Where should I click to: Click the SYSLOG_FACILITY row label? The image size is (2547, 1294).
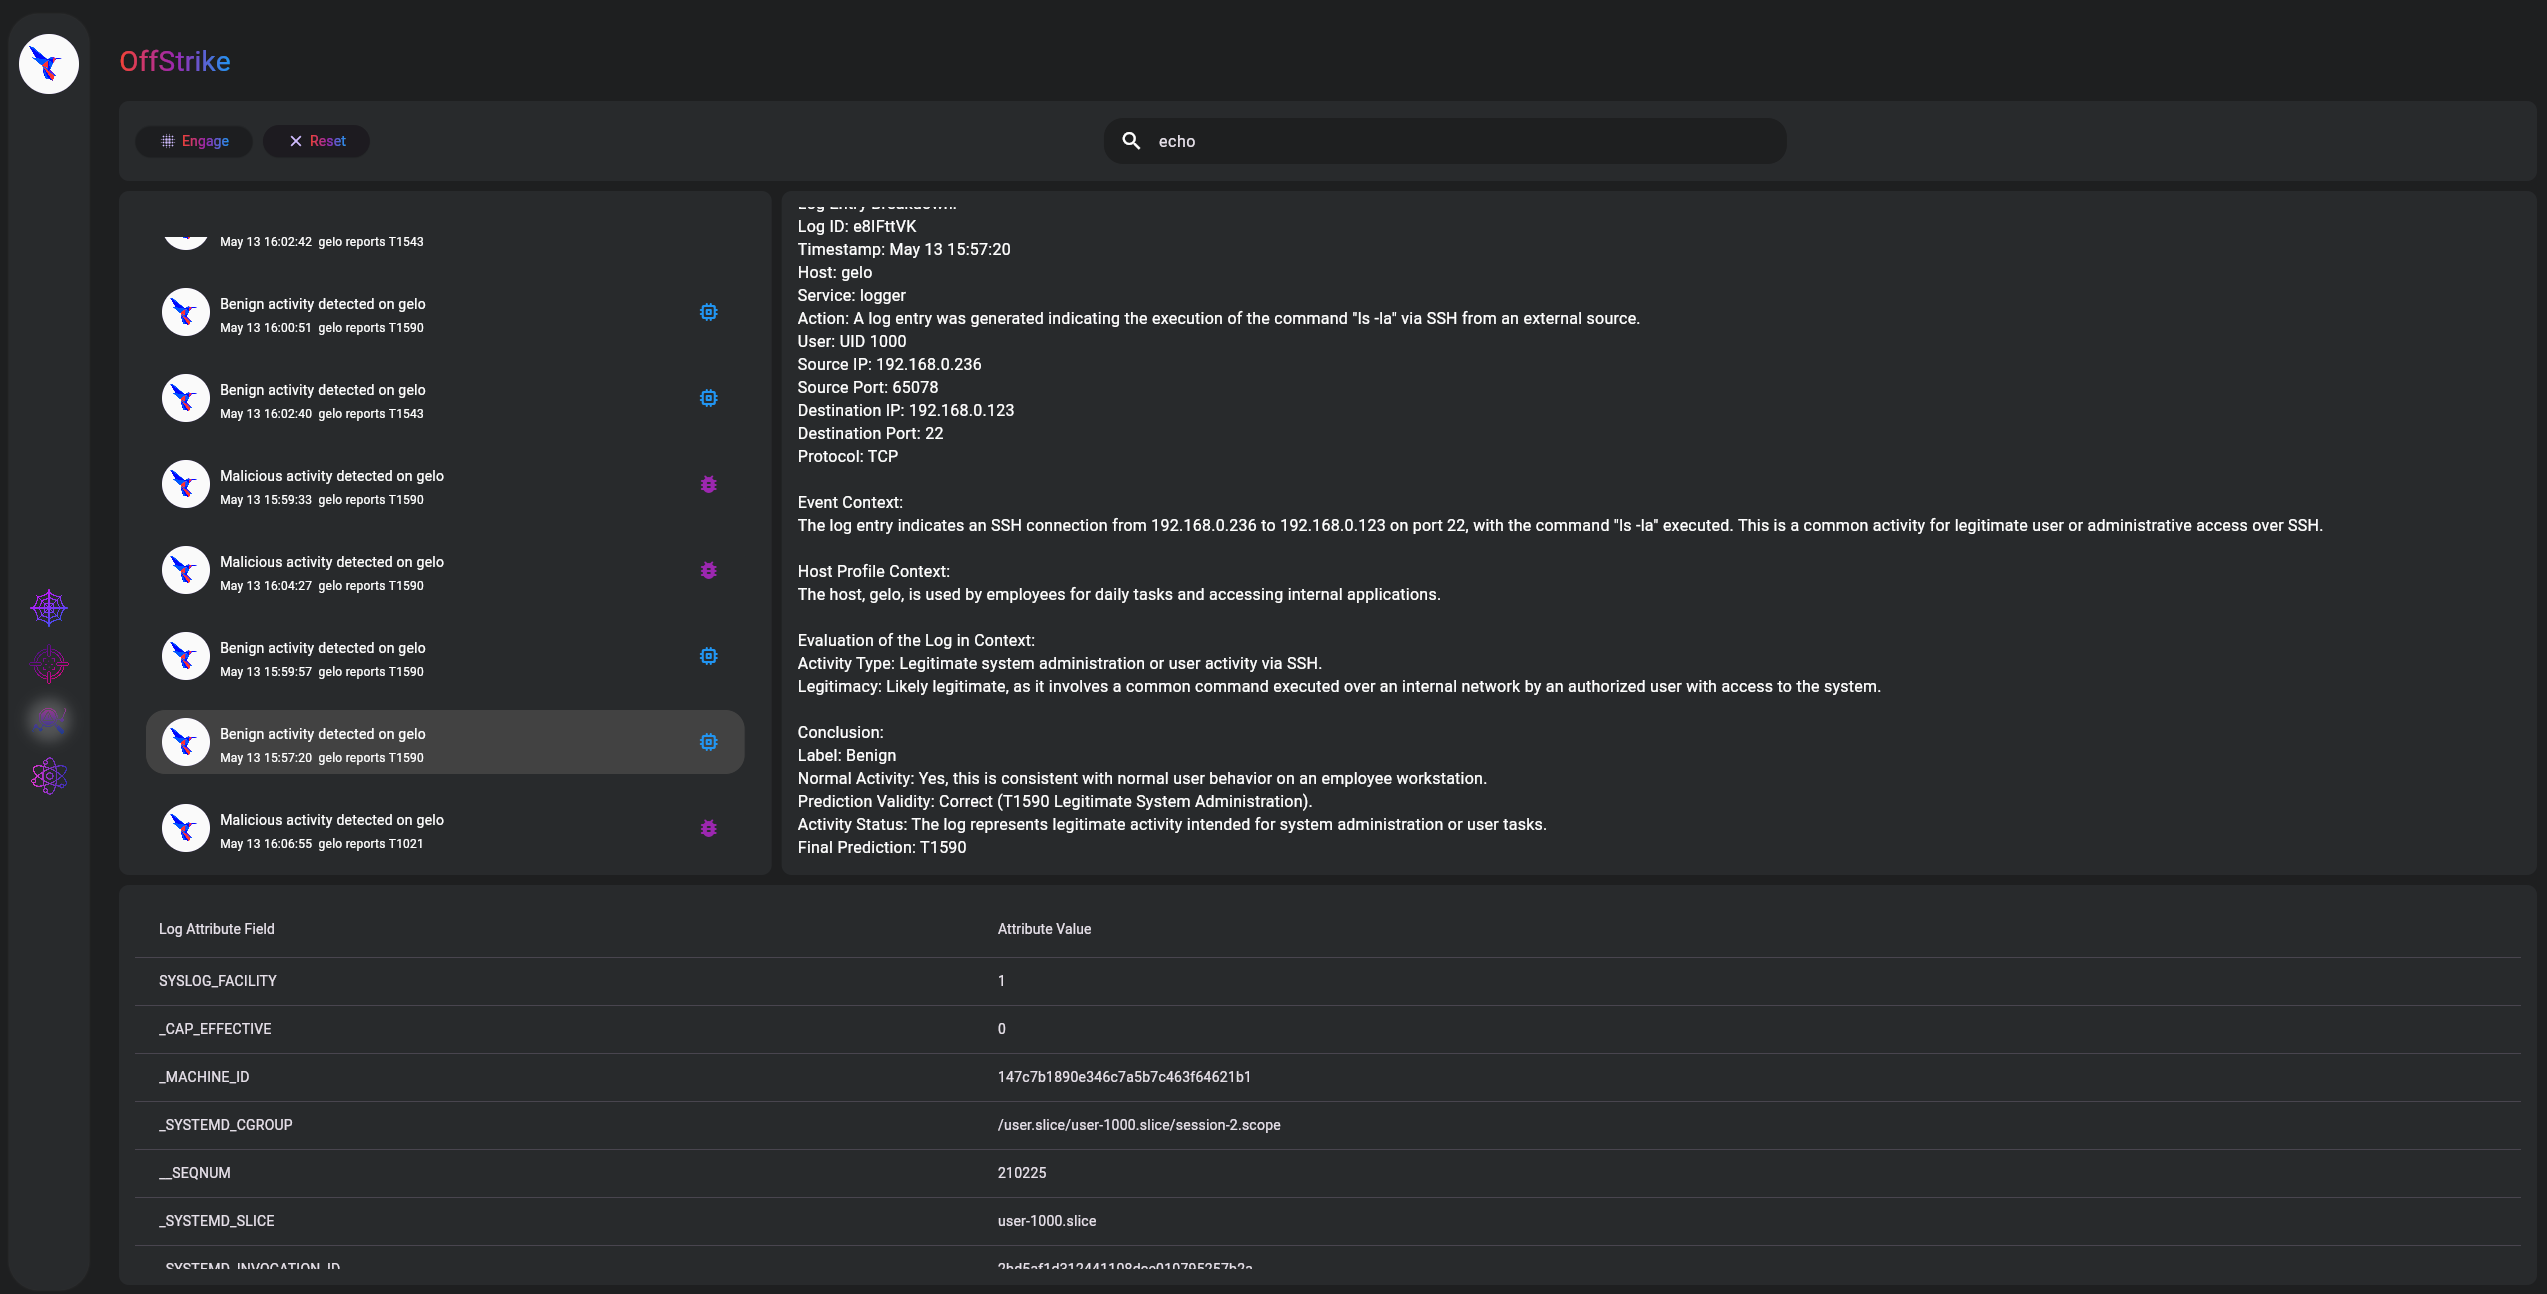point(218,981)
